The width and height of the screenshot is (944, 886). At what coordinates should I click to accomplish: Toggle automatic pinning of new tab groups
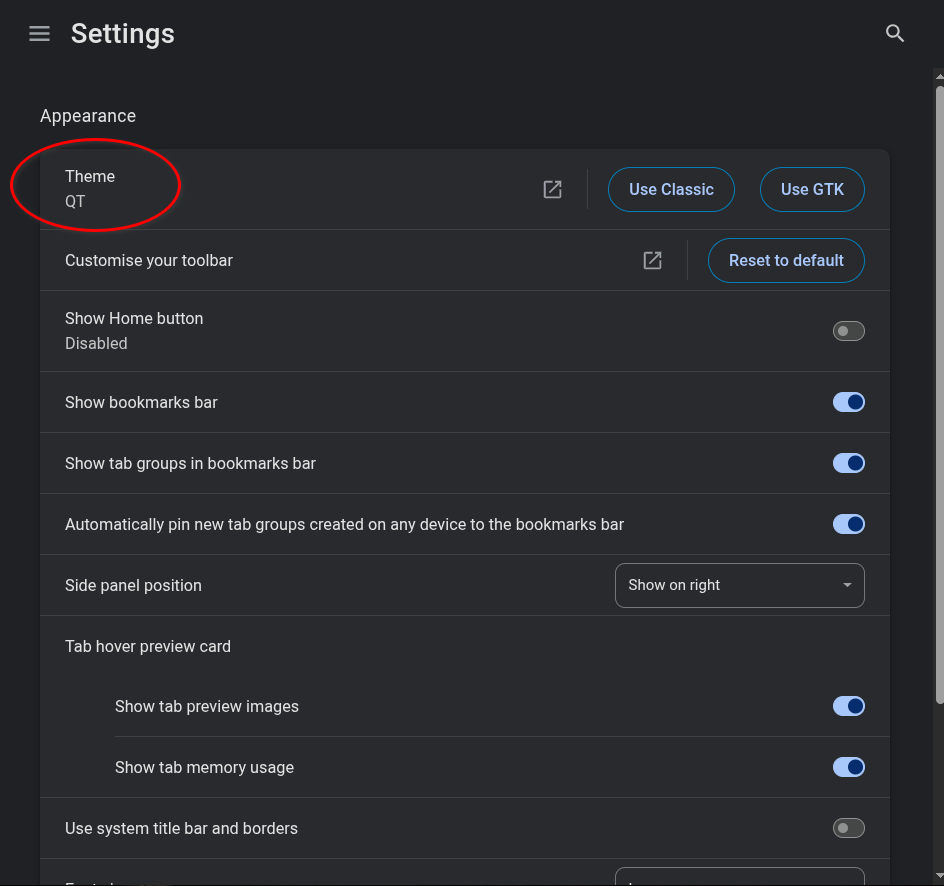click(848, 524)
